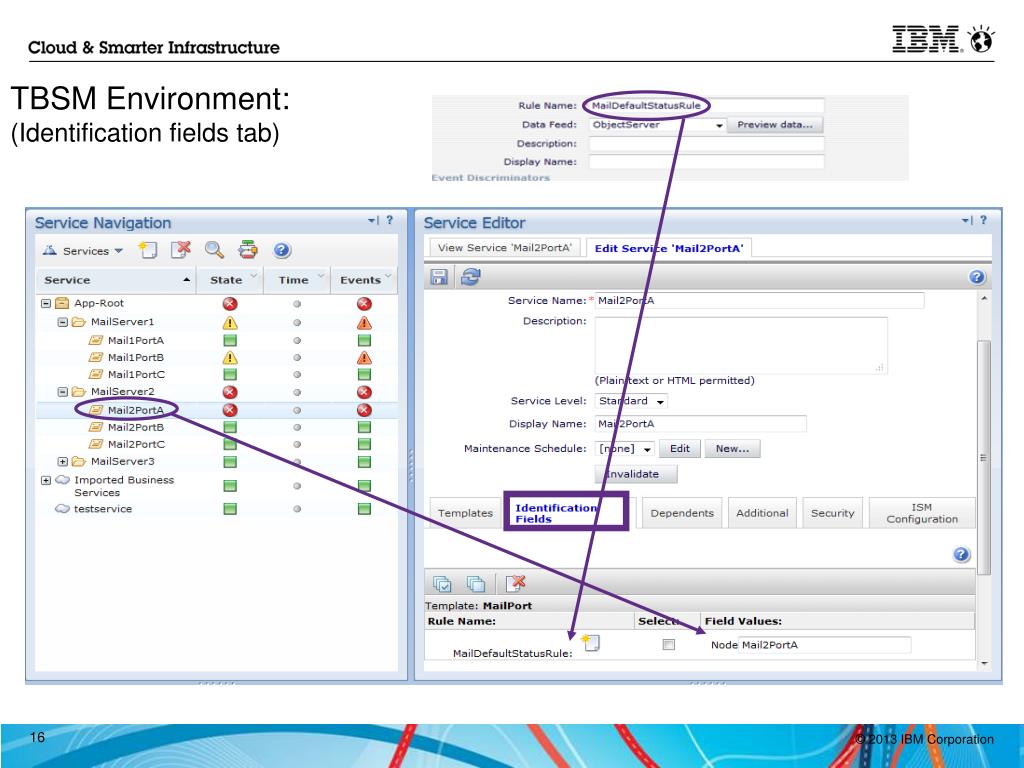Click the Edit maintenance schedule button
Viewport: 1024px width, 768px height.
pos(680,449)
